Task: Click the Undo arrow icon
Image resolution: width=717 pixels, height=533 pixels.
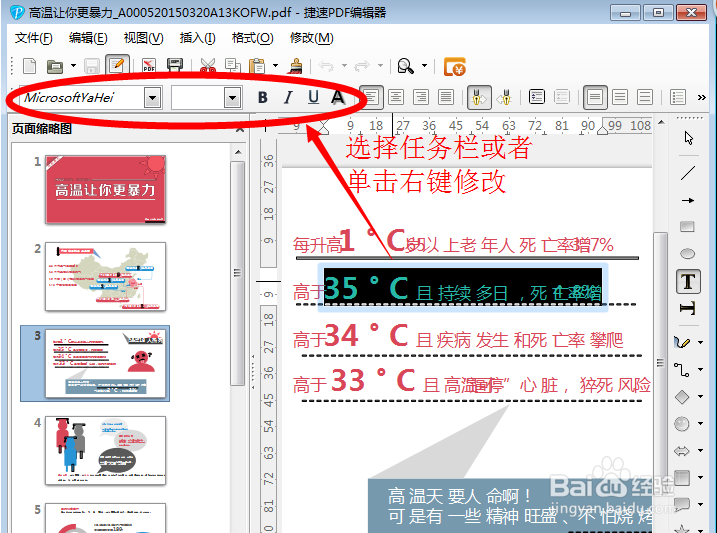Action: 326,66
